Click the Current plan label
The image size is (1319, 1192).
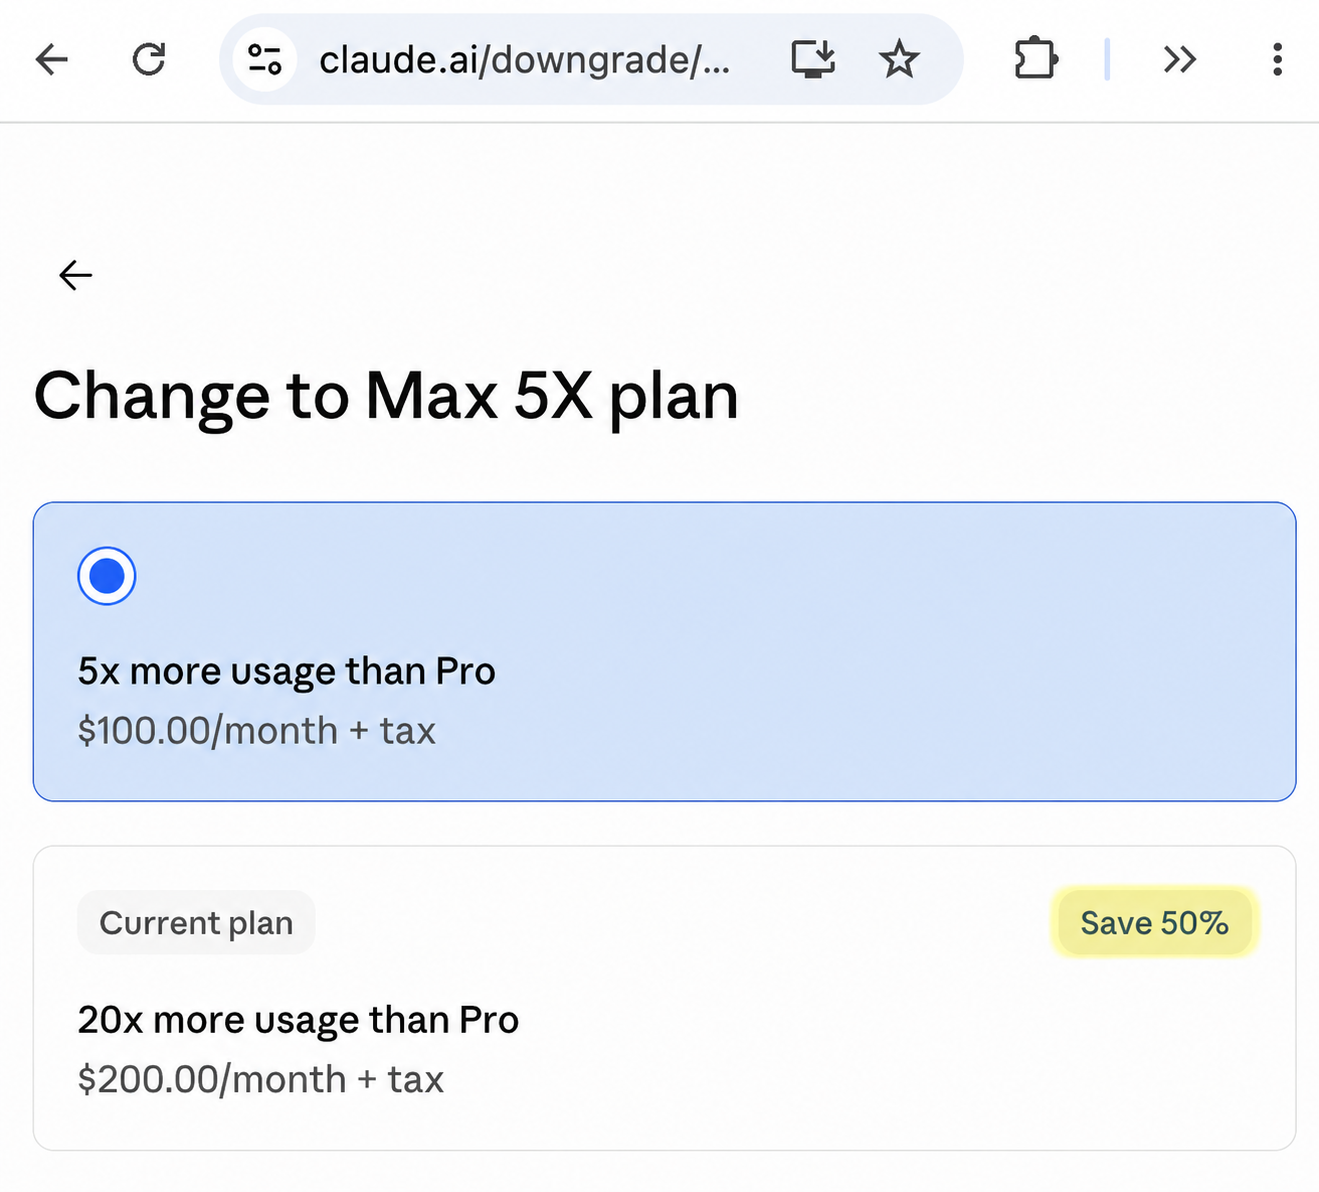(196, 922)
